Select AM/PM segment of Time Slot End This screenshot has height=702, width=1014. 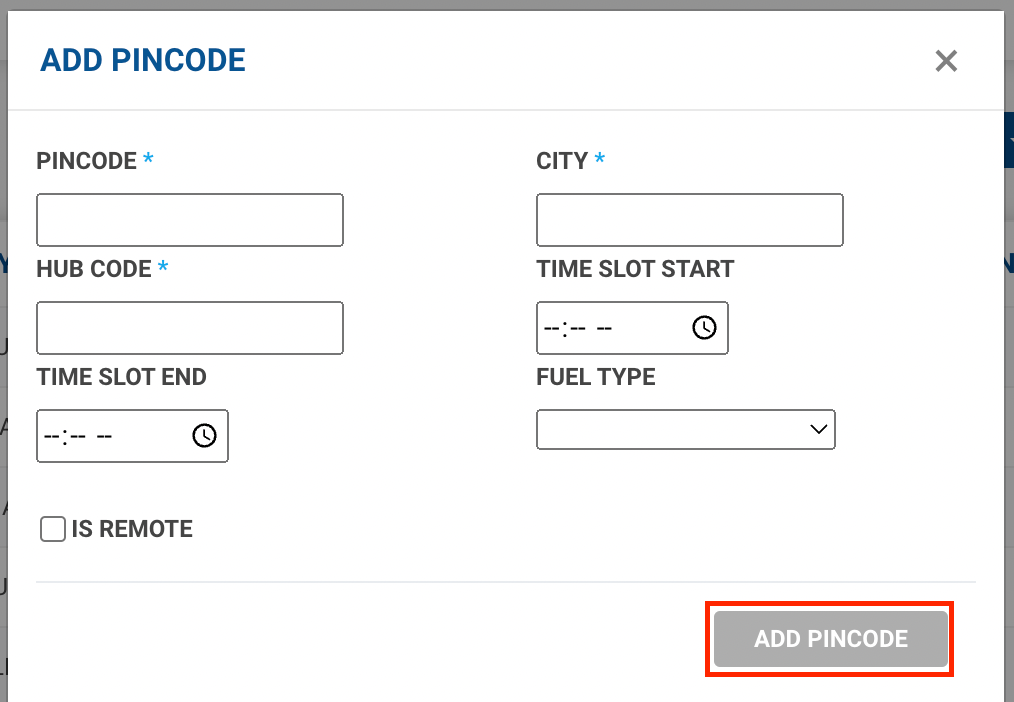[x=103, y=436]
